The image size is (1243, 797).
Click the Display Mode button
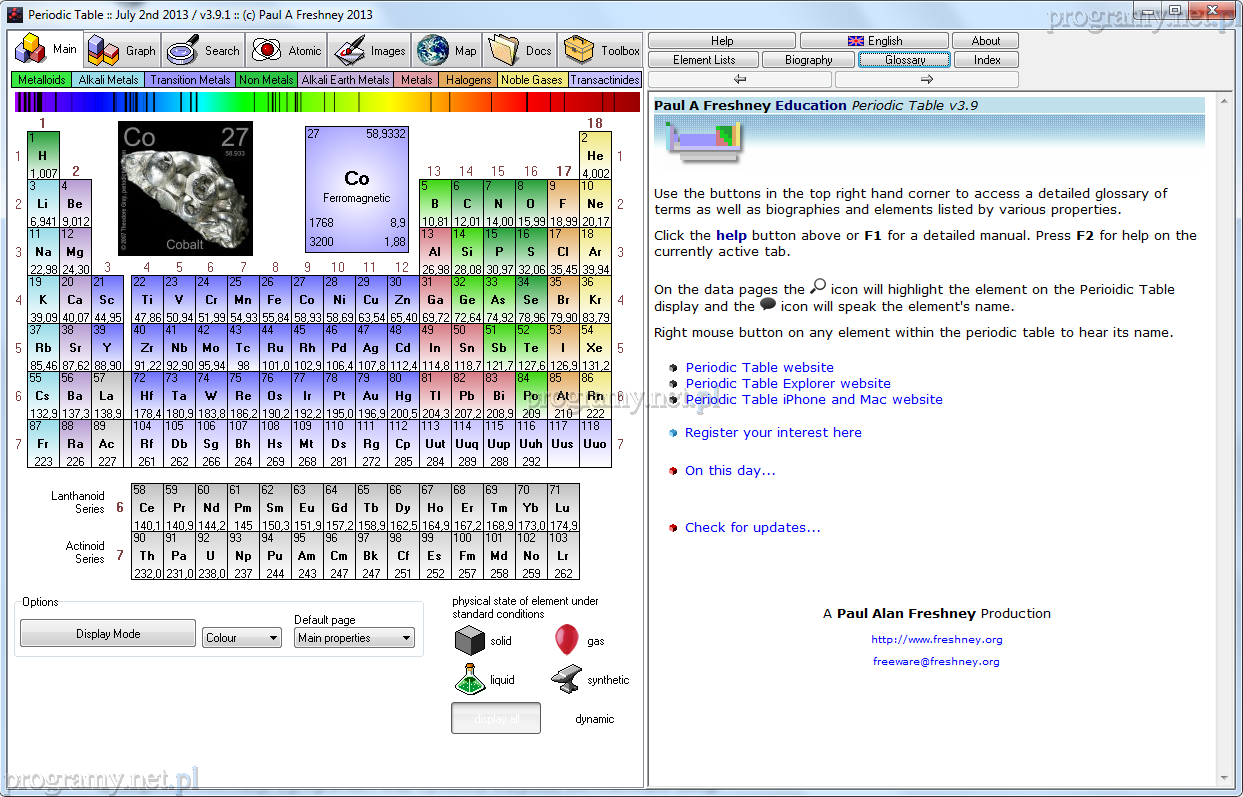pos(108,634)
